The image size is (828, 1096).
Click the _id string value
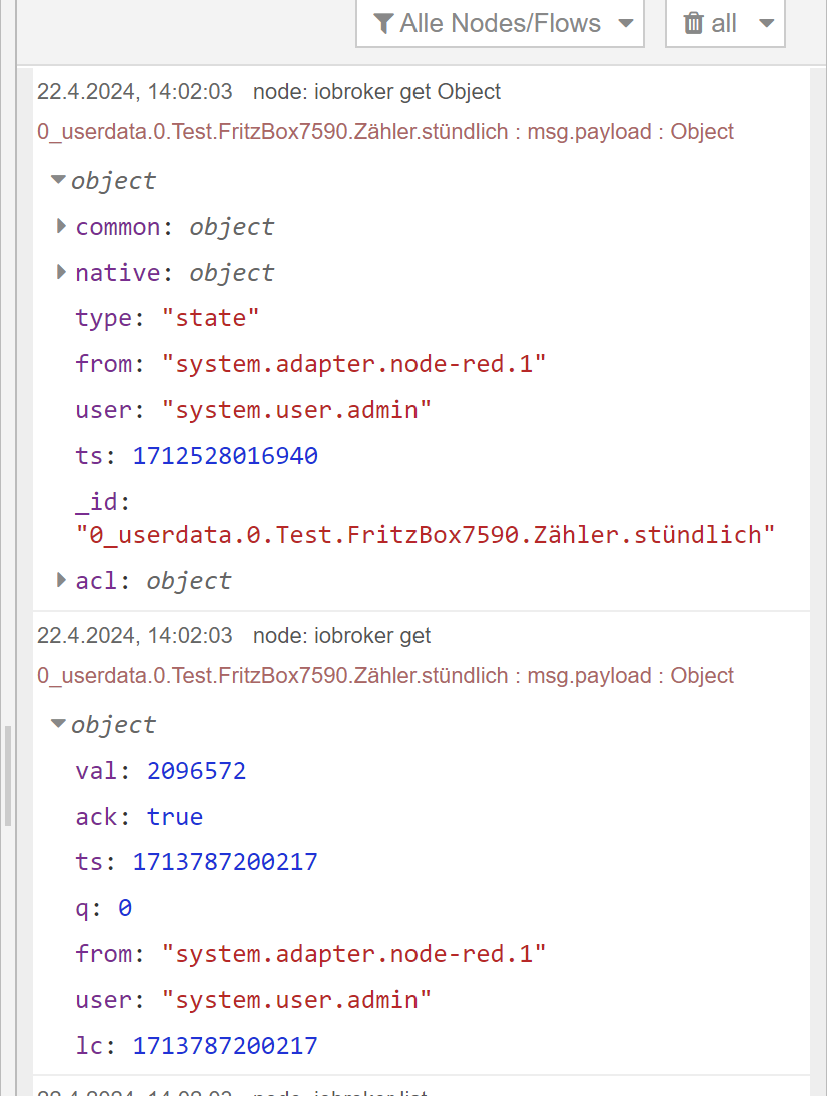pos(426,535)
